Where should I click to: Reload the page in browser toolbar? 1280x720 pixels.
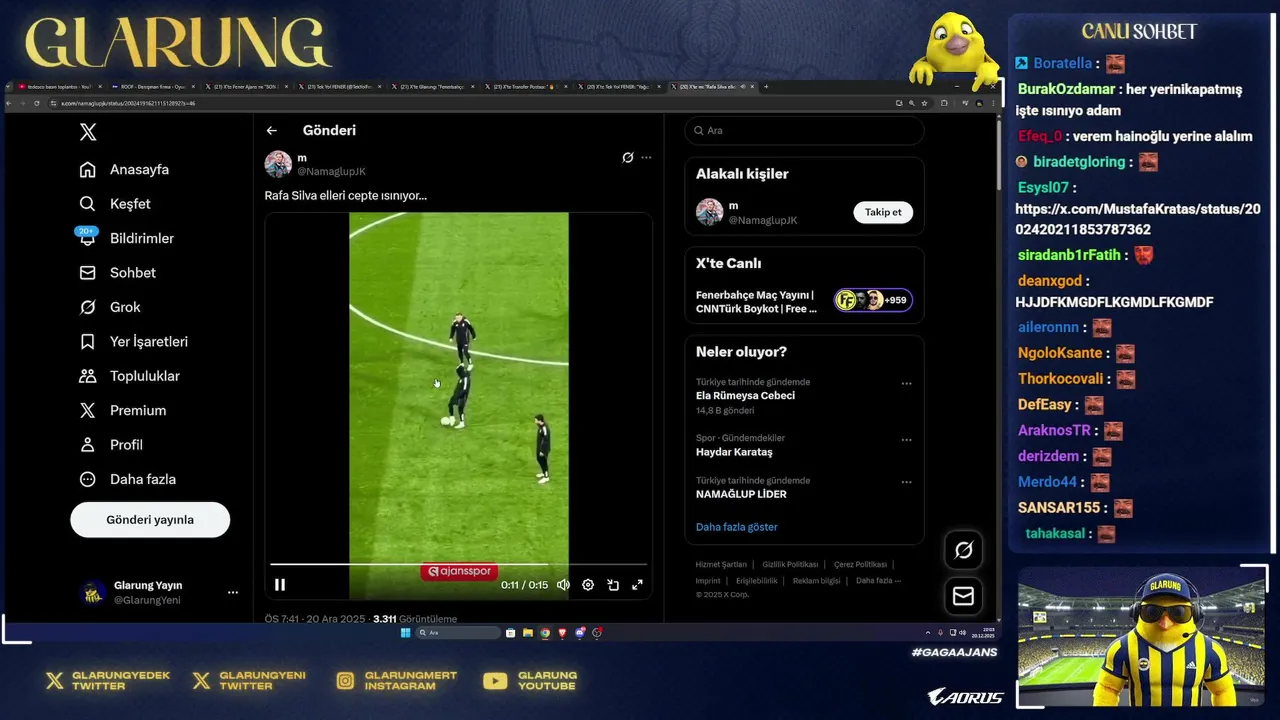pos(37,103)
